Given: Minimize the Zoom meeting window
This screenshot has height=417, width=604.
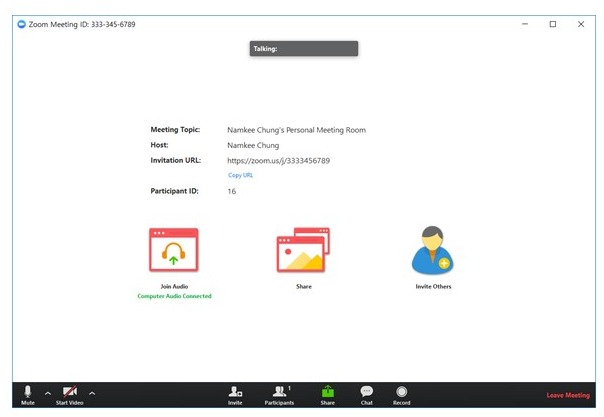Looking at the screenshot, I should (525, 24).
